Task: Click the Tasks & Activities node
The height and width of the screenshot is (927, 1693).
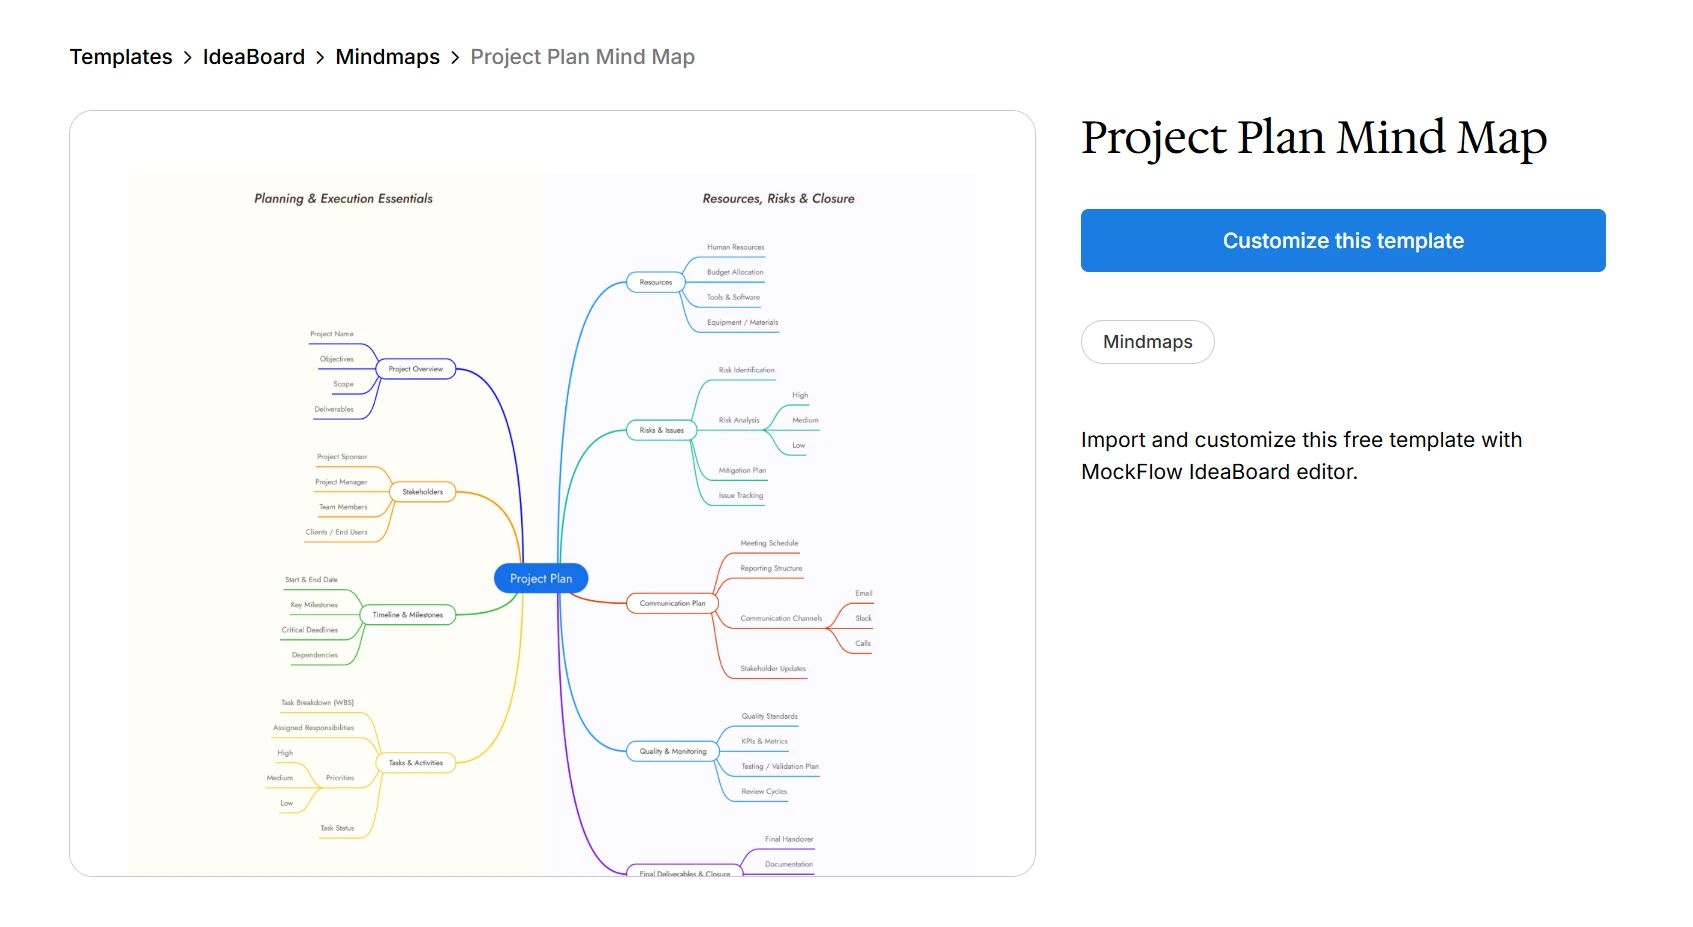Action: pyautogui.click(x=416, y=763)
